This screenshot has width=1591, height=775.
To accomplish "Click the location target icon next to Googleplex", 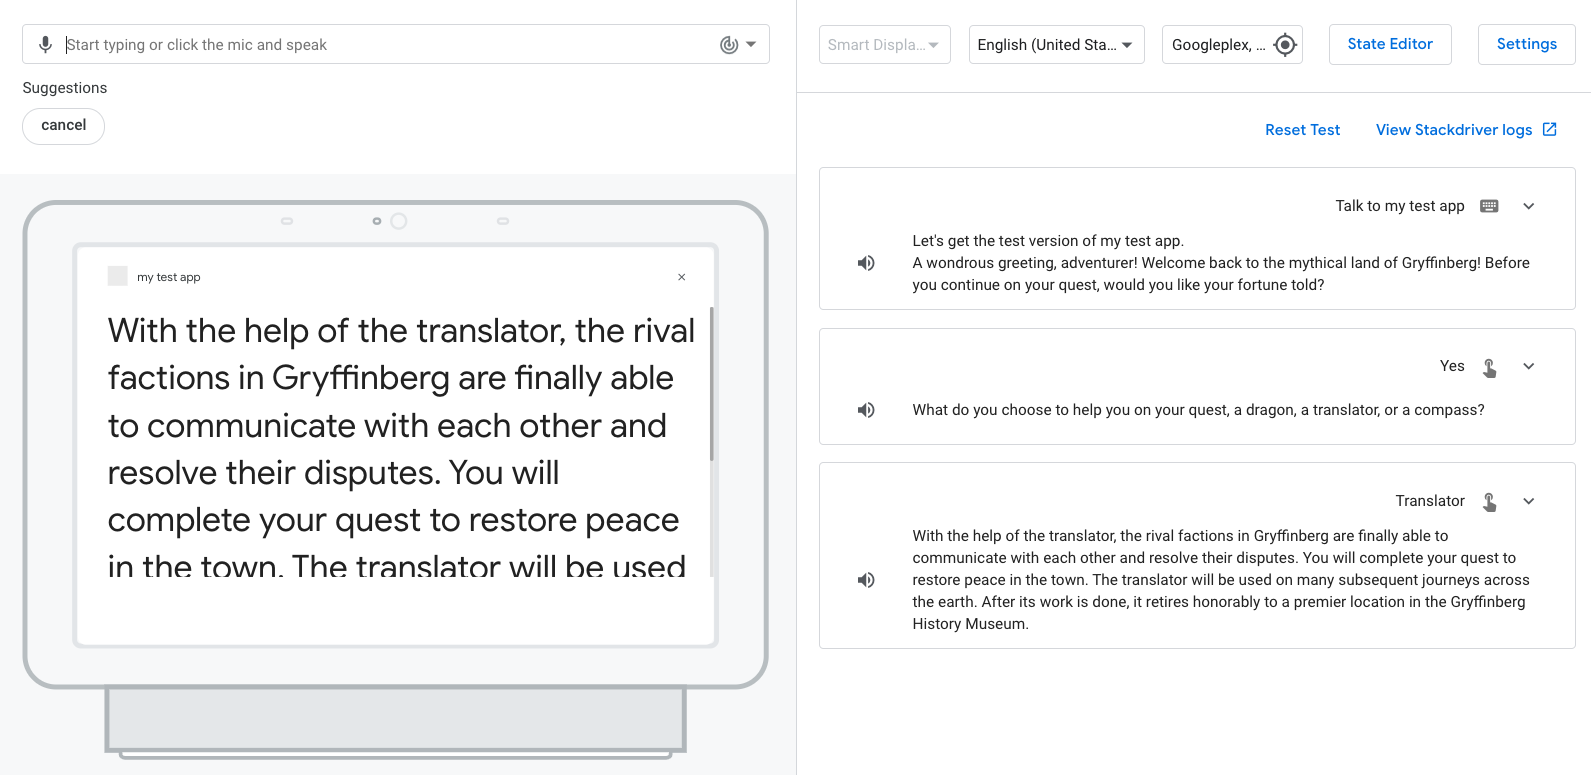I will pyautogui.click(x=1285, y=45).
